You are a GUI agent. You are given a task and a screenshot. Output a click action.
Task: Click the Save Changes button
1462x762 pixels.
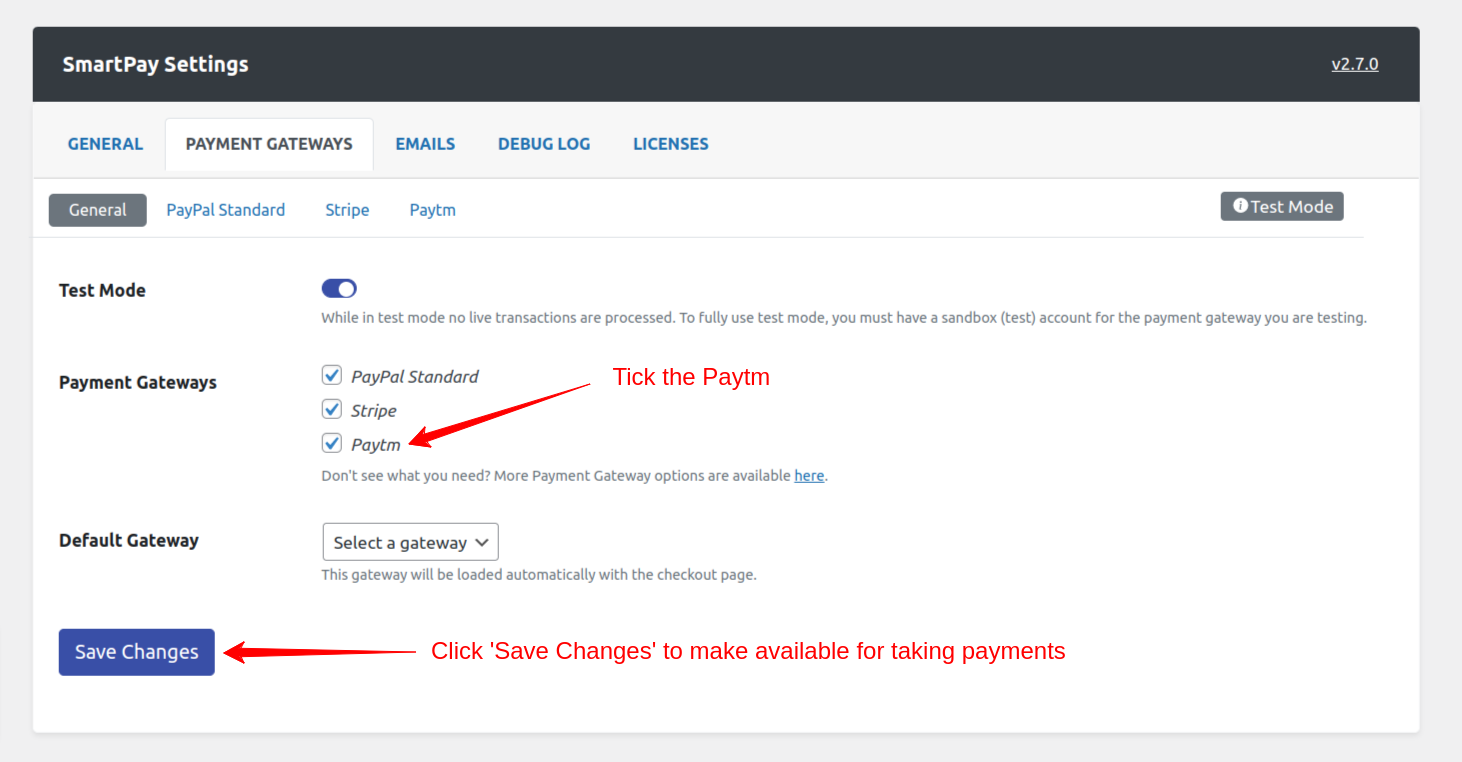coord(137,652)
